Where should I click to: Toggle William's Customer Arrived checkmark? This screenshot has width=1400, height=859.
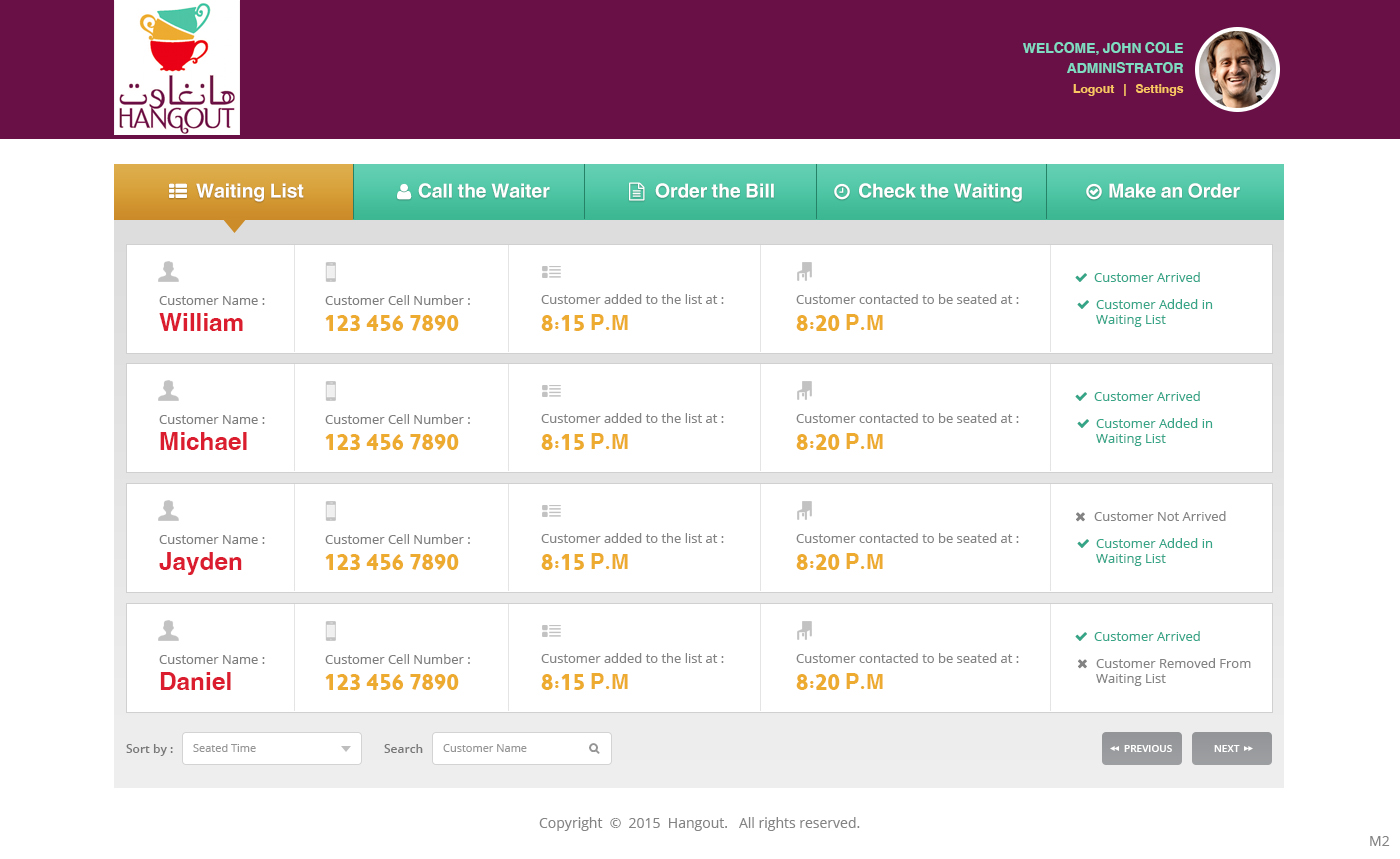click(1081, 278)
